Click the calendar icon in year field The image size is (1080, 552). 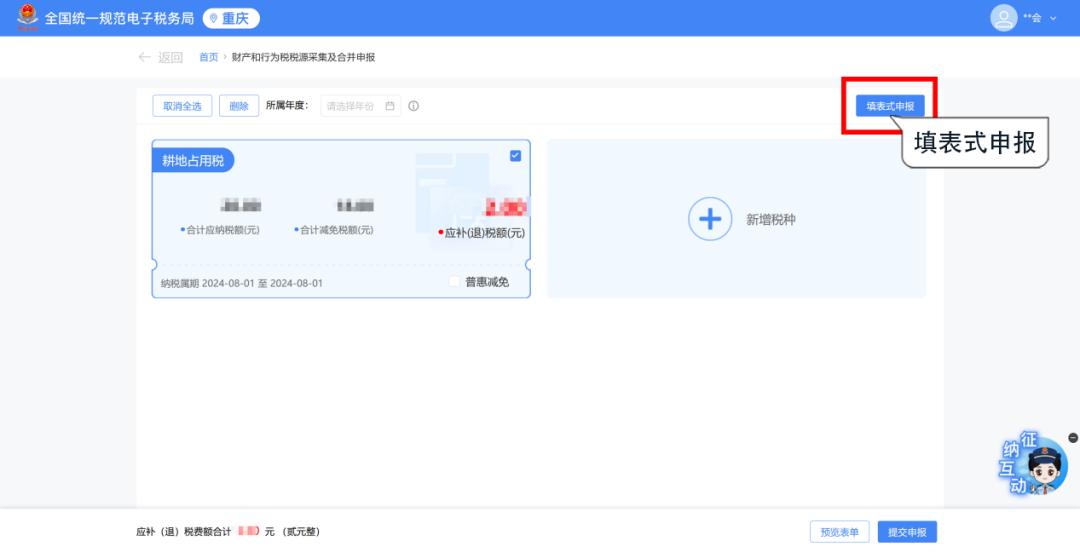(390, 106)
